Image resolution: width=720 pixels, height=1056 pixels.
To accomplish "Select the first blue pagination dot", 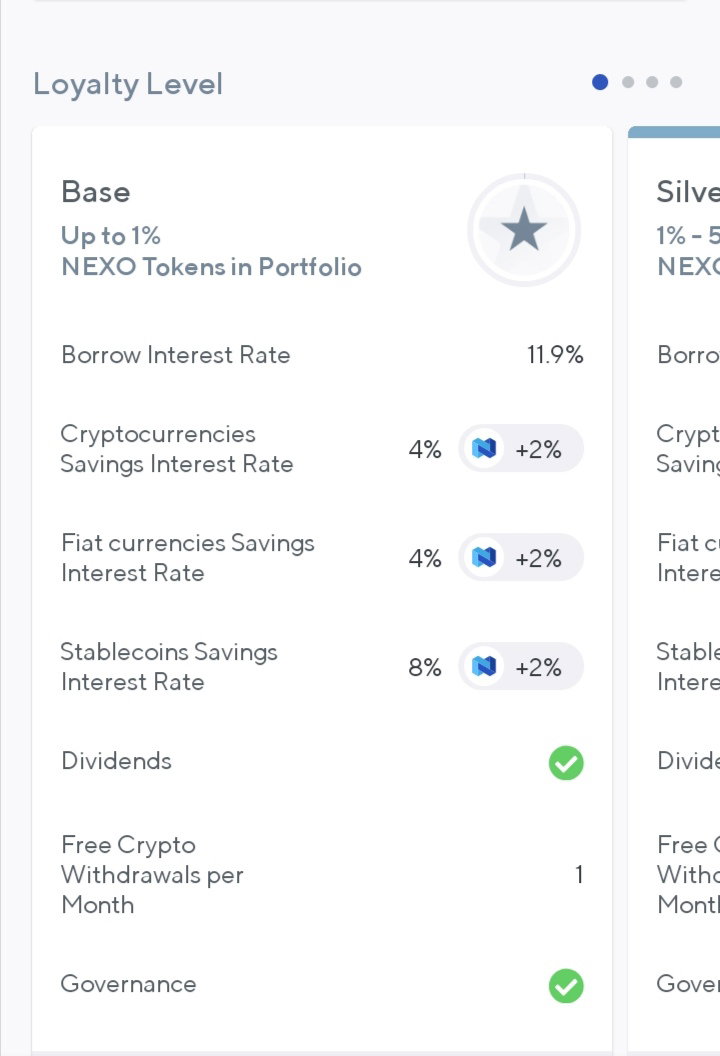I will pos(600,82).
